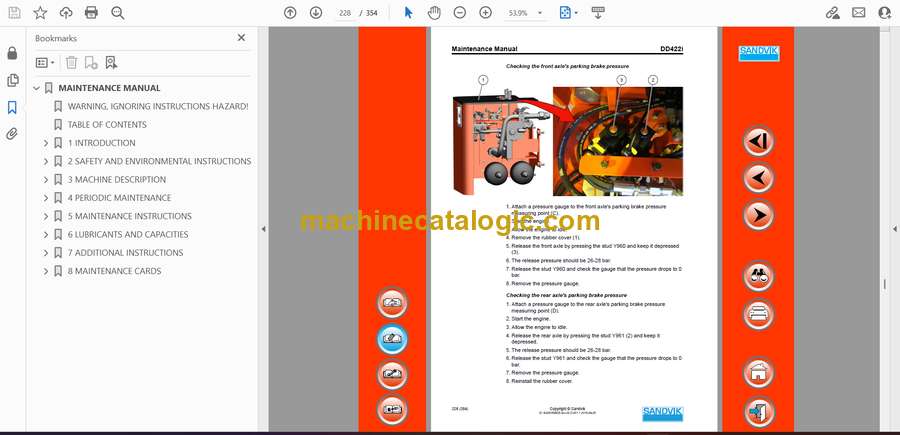This screenshot has width=900, height=435.
Task: Zoom in with the plus button
Action: [486, 13]
